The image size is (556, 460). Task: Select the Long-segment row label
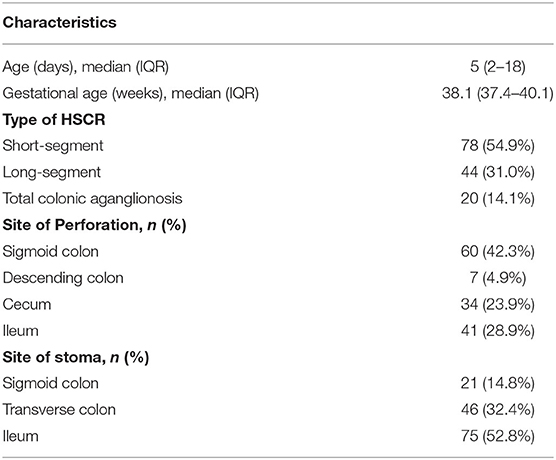[52, 172]
